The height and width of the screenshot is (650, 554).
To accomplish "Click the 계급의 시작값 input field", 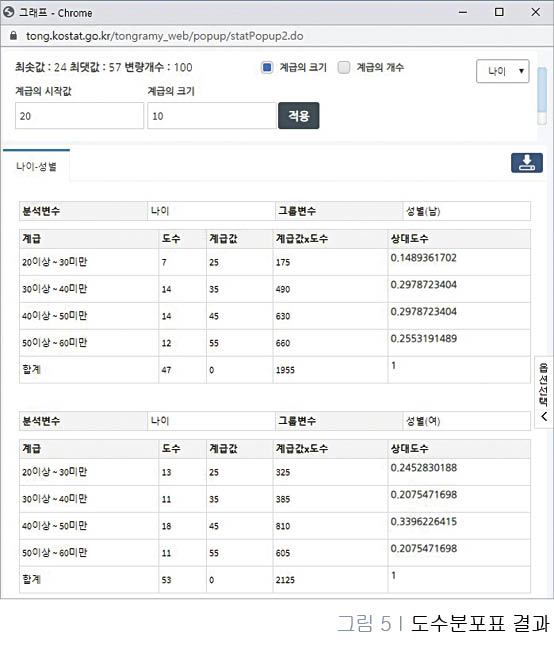I will 80,116.
